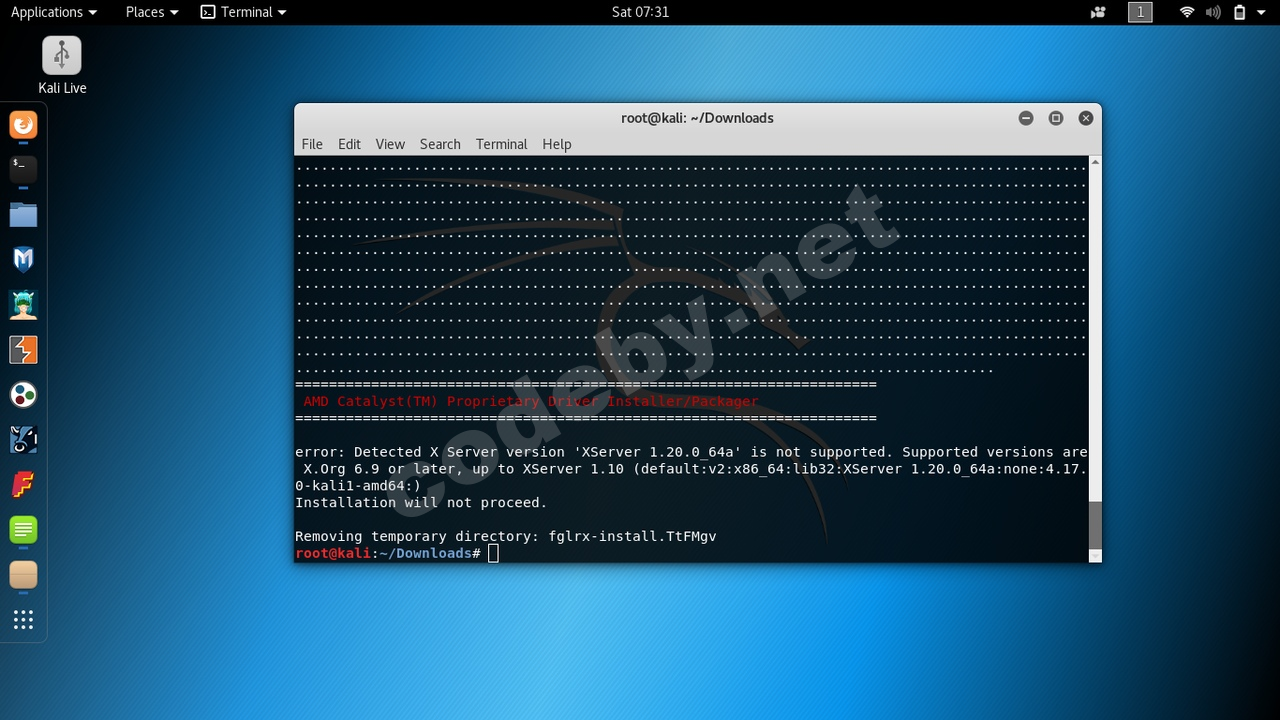
Task: Open the Terminal app menu in top bar
Action: point(243,12)
